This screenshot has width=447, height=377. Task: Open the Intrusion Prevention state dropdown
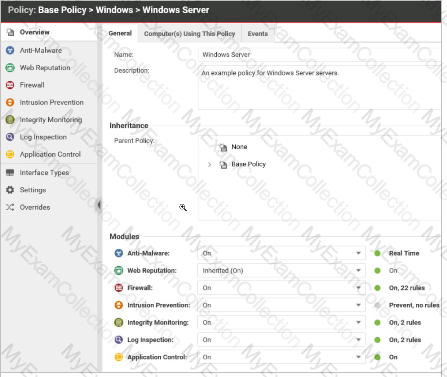tap(281, 305)
